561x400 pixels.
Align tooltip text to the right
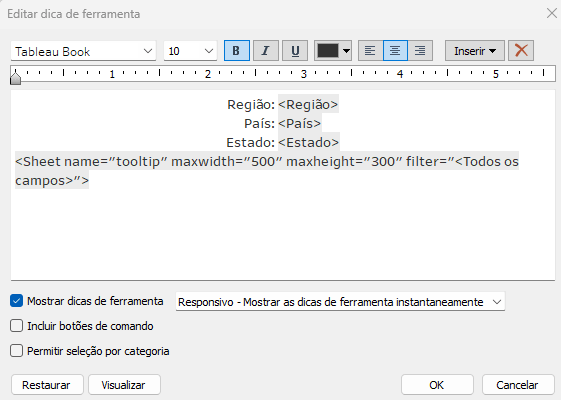tap(420, 50)
